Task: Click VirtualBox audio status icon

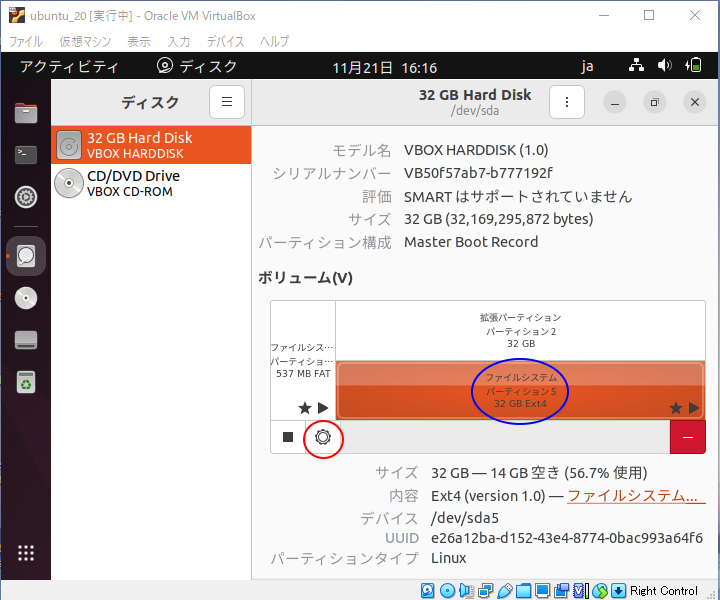Action: point(466,590)
